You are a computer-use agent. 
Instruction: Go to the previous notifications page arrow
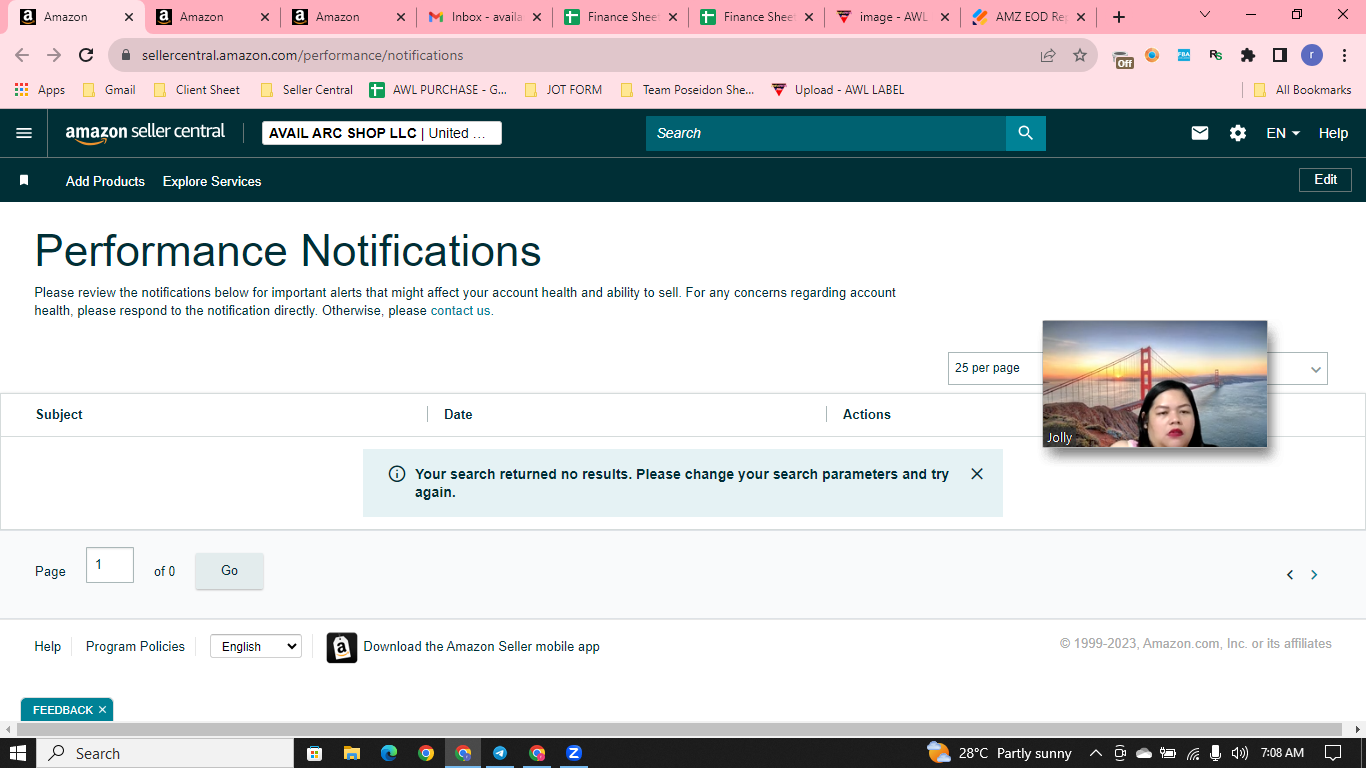coord(1290,574)
